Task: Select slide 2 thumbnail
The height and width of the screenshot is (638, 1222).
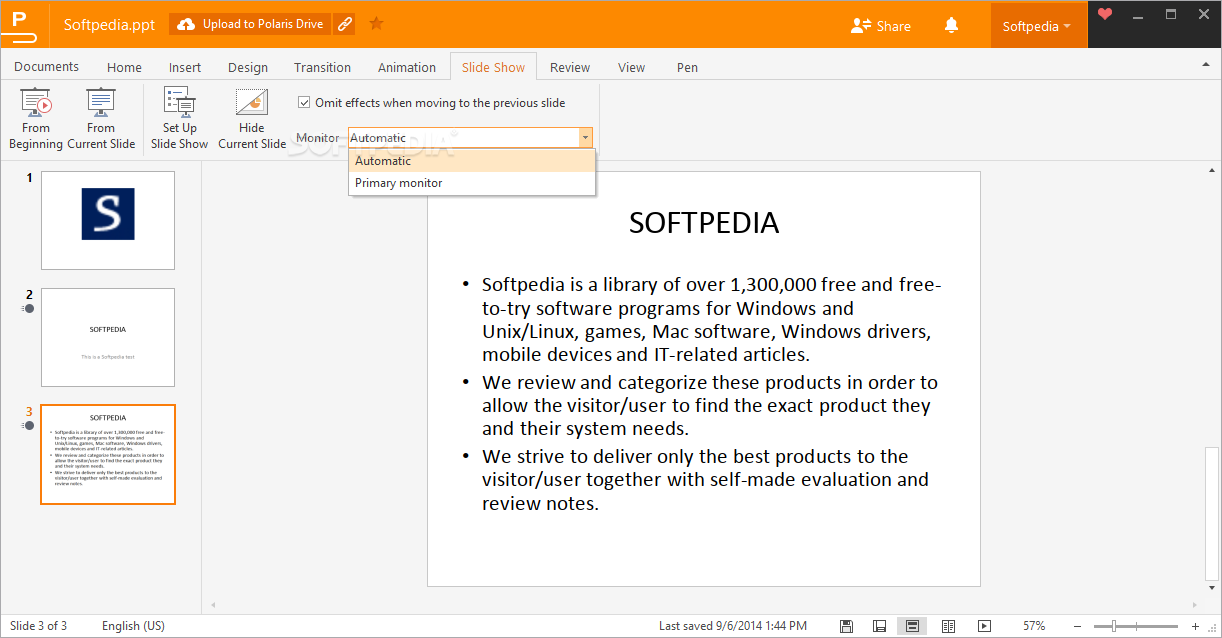Action: pos(108,337)
